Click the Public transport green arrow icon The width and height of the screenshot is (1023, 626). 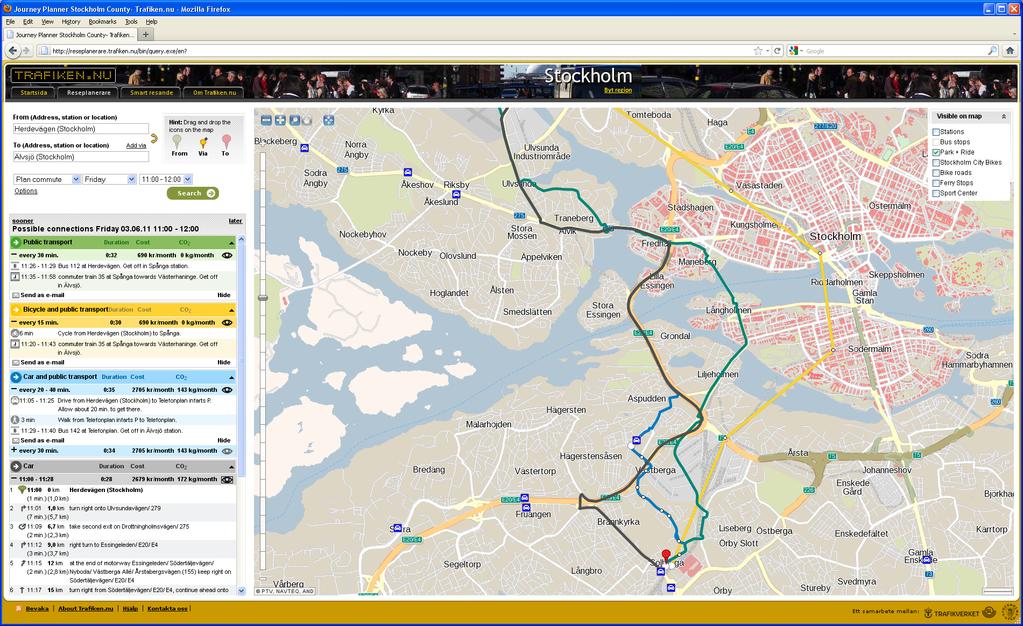coord(16,242)
